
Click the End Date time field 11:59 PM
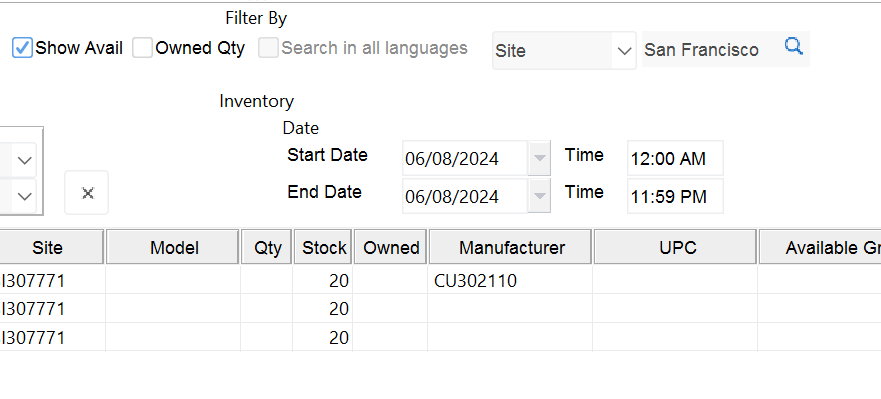pos(675,196)
